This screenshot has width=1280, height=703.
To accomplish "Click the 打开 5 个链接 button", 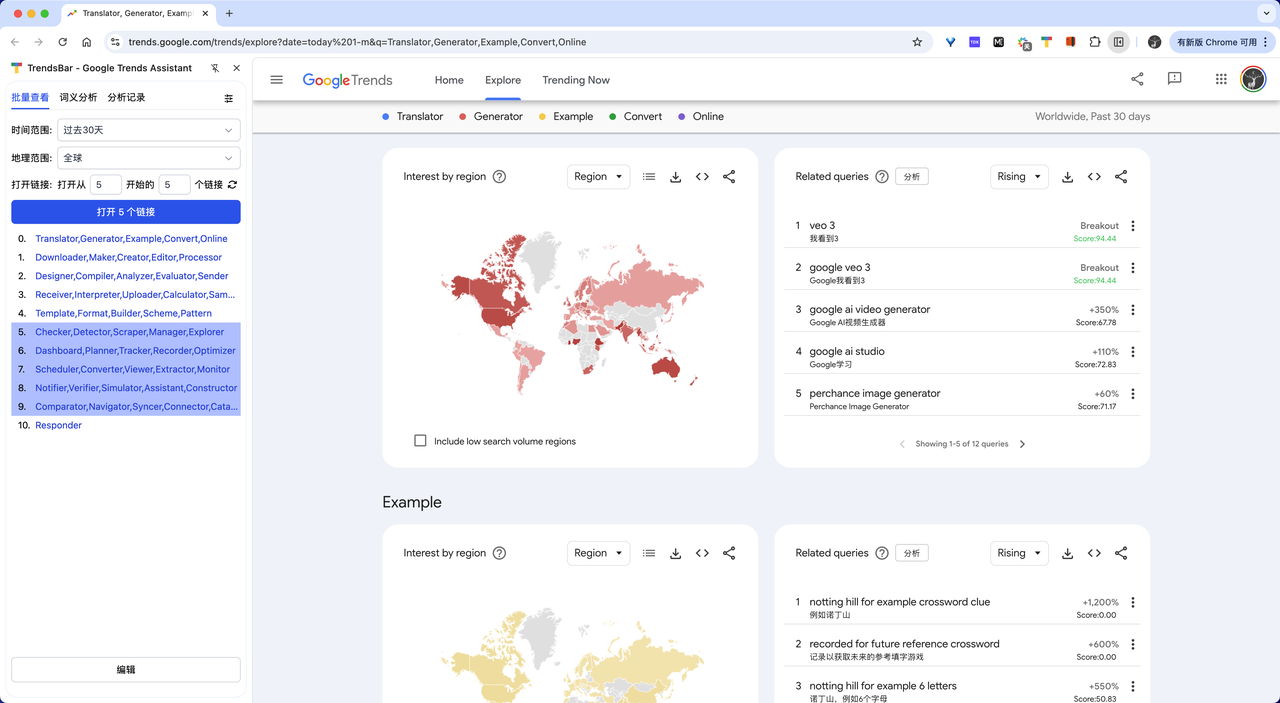I will click(x=126, y=212).
